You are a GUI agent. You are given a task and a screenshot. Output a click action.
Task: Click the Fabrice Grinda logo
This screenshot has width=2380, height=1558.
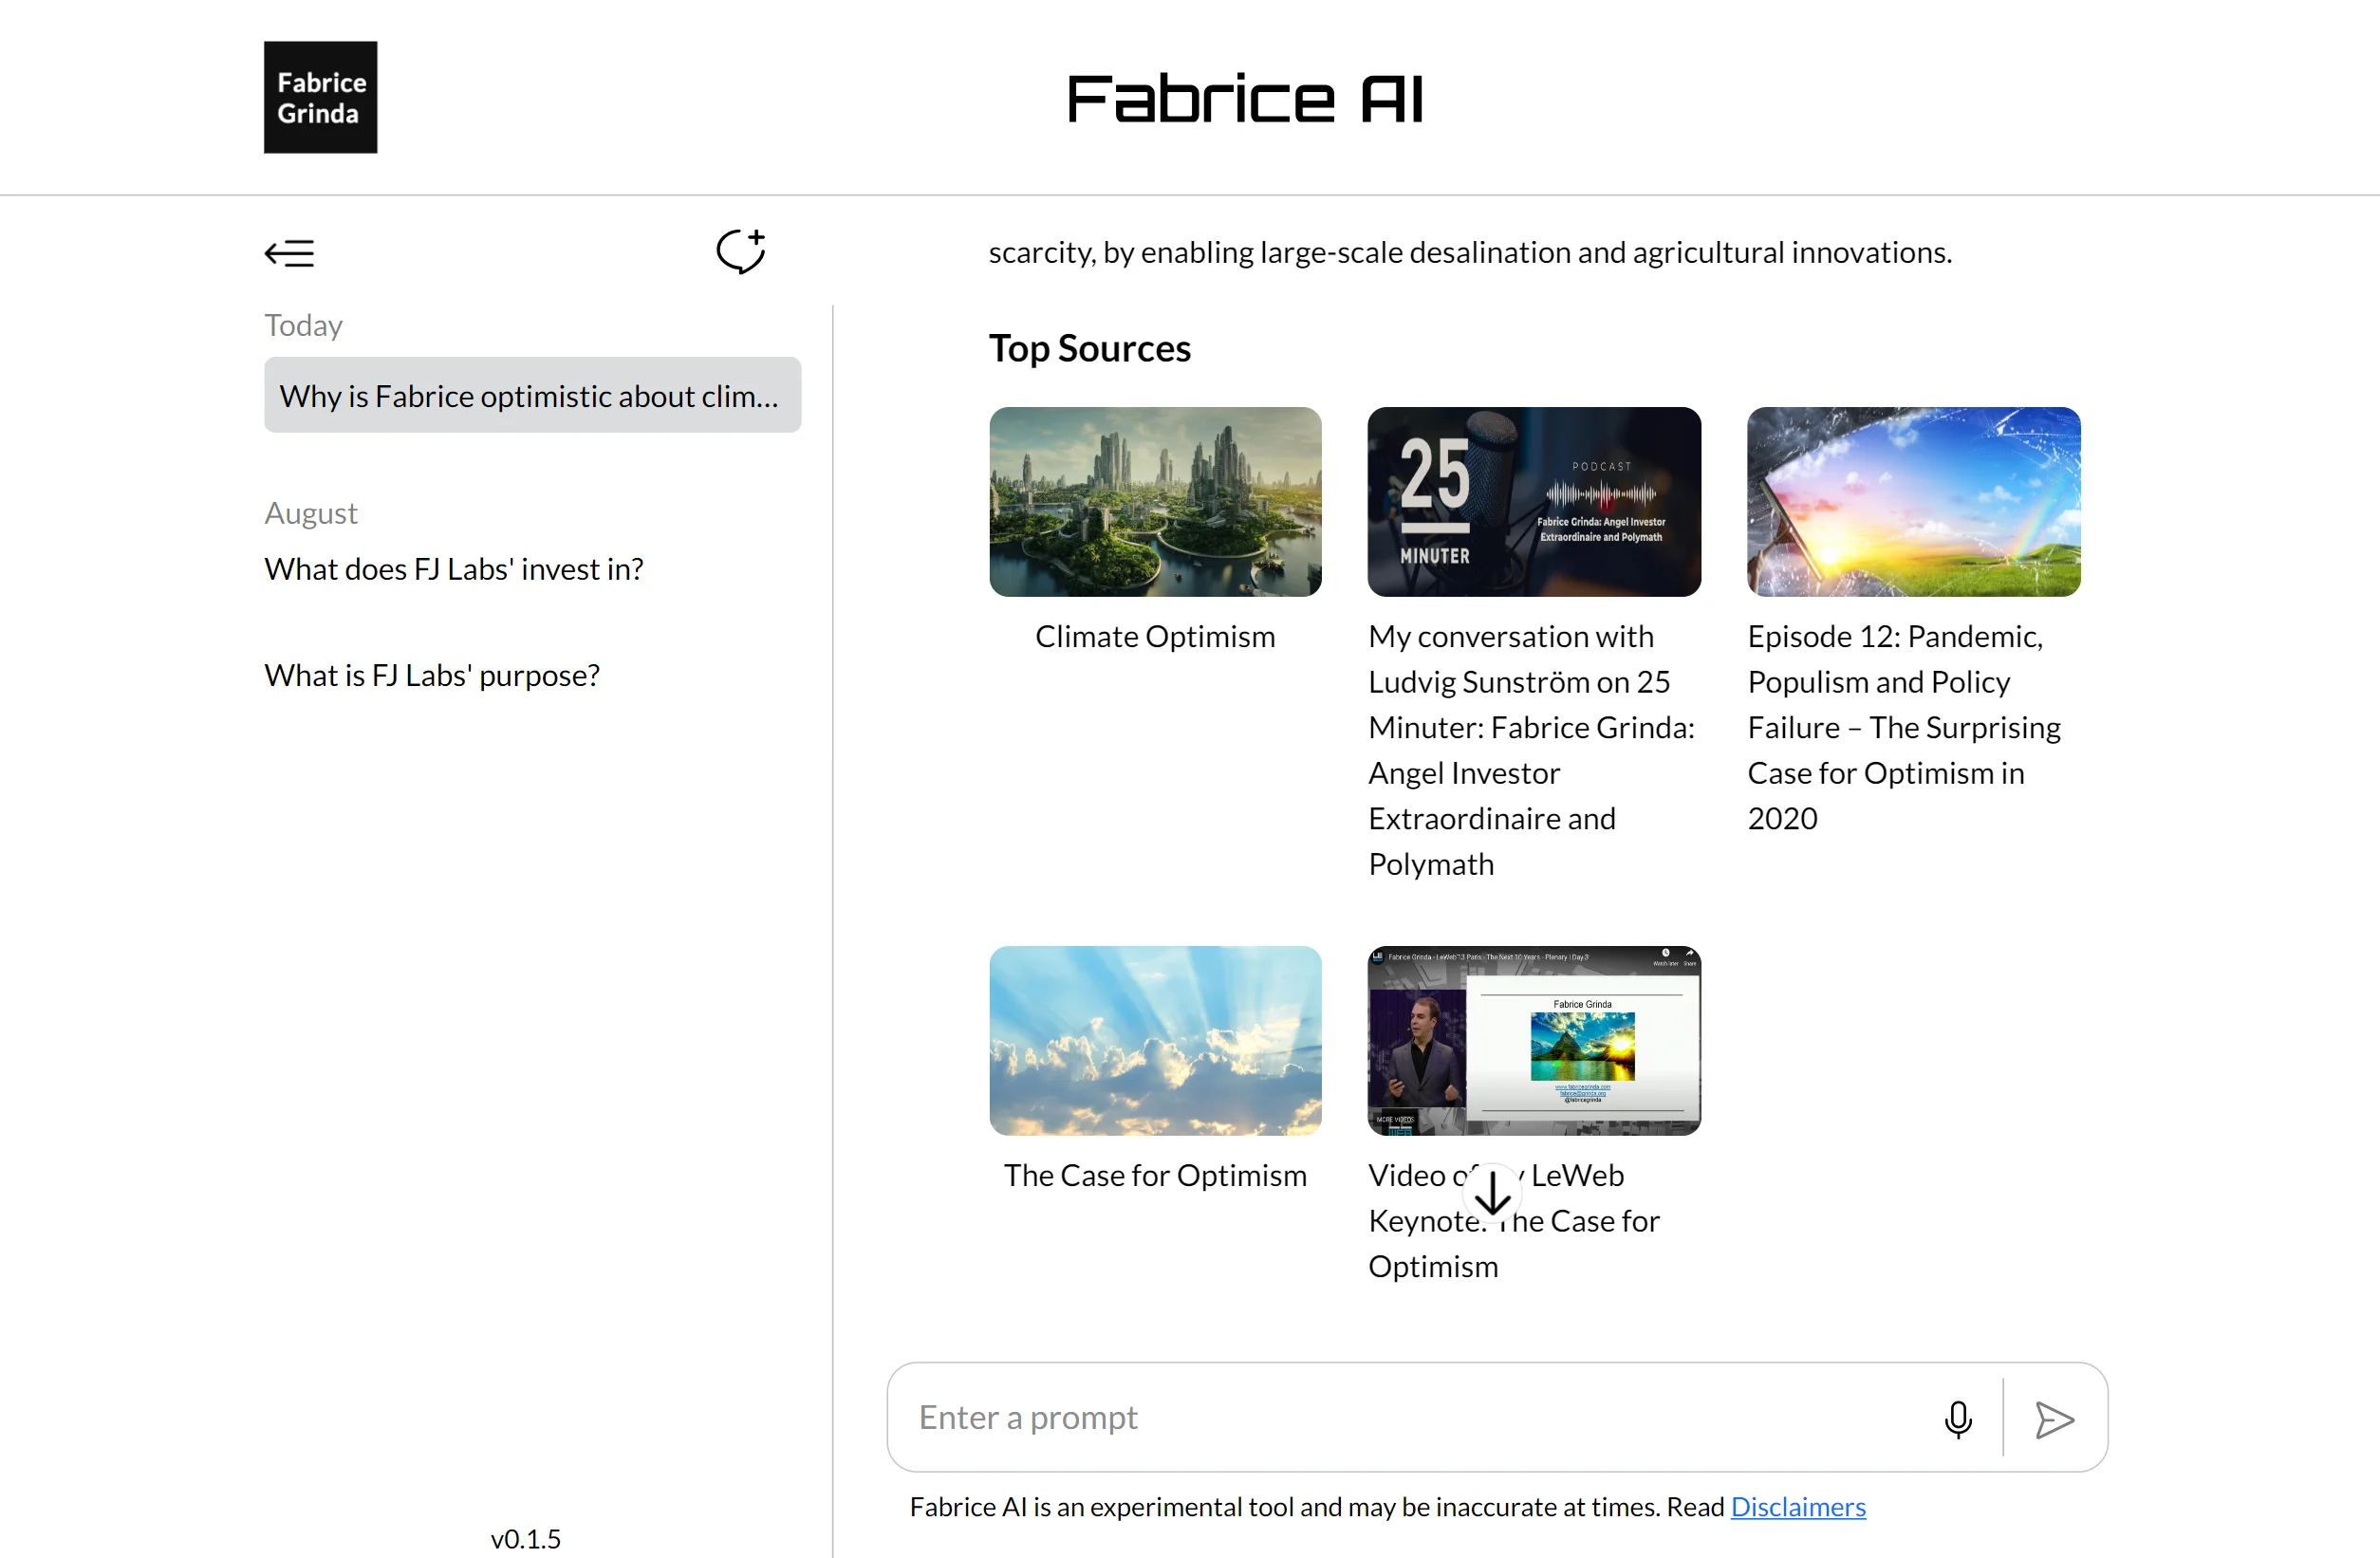coord(321,97)
